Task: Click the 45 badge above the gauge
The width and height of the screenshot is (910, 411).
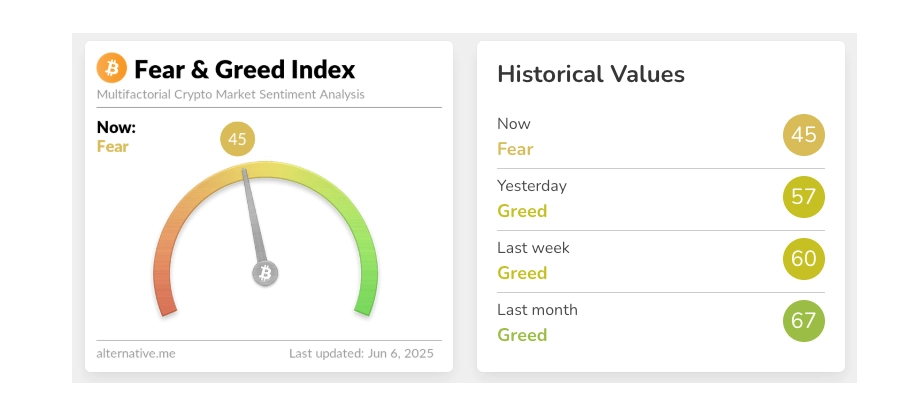Action: pos(237,139)
